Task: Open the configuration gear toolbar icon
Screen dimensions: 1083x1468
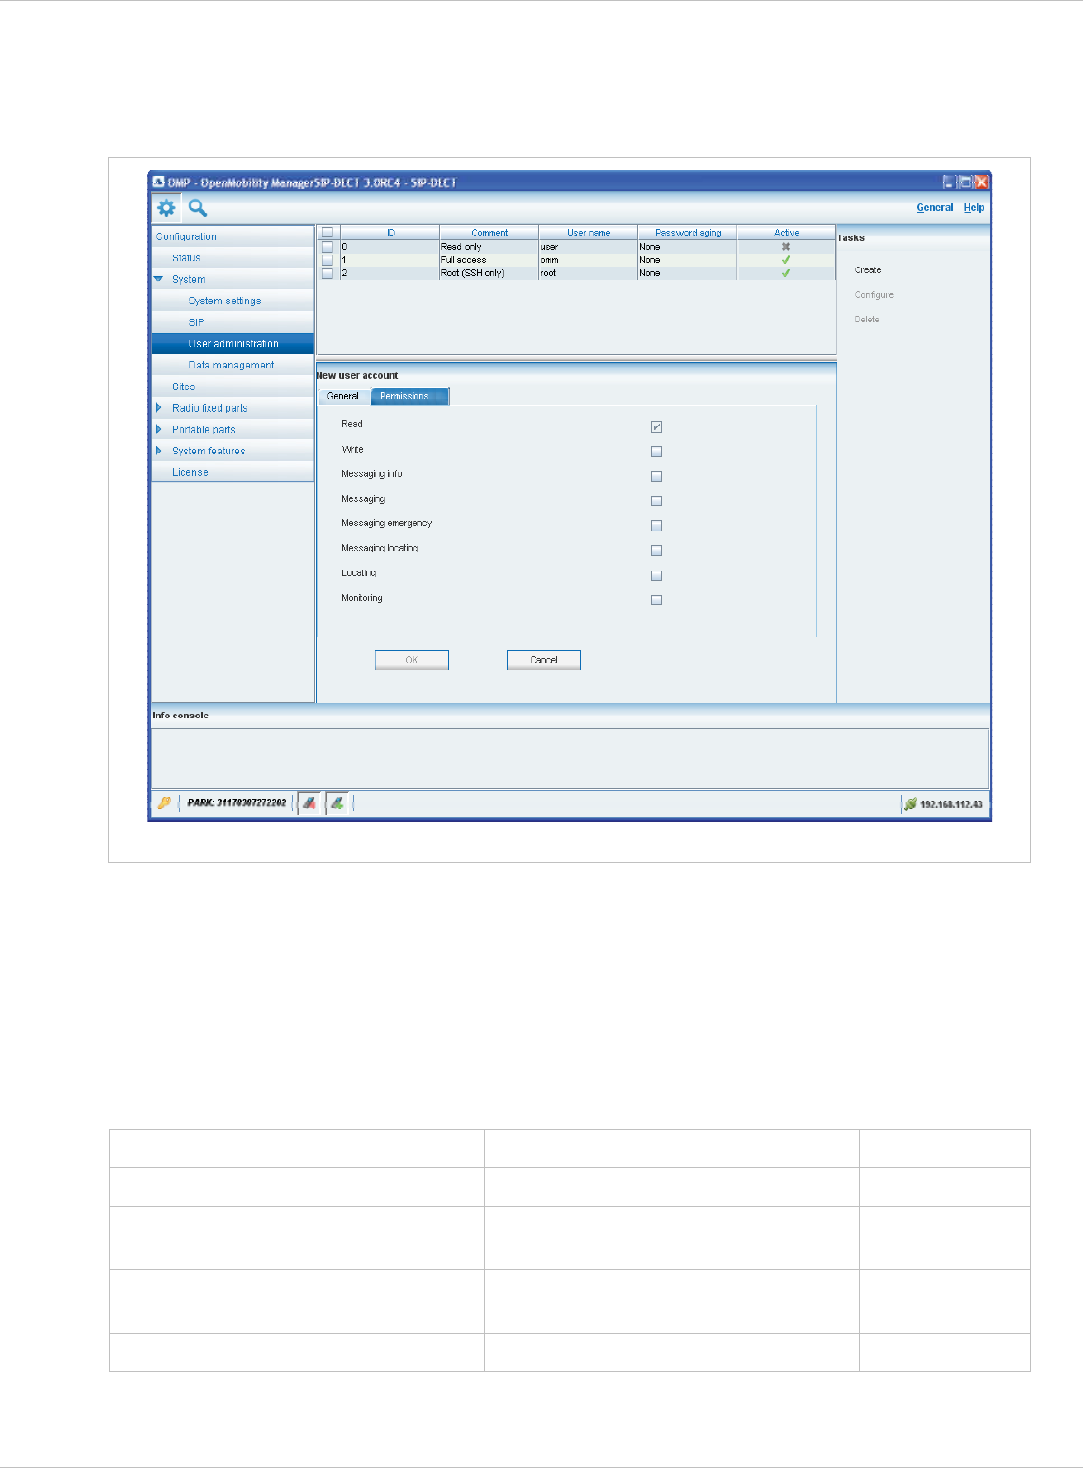Action: [x=166, y=208]
